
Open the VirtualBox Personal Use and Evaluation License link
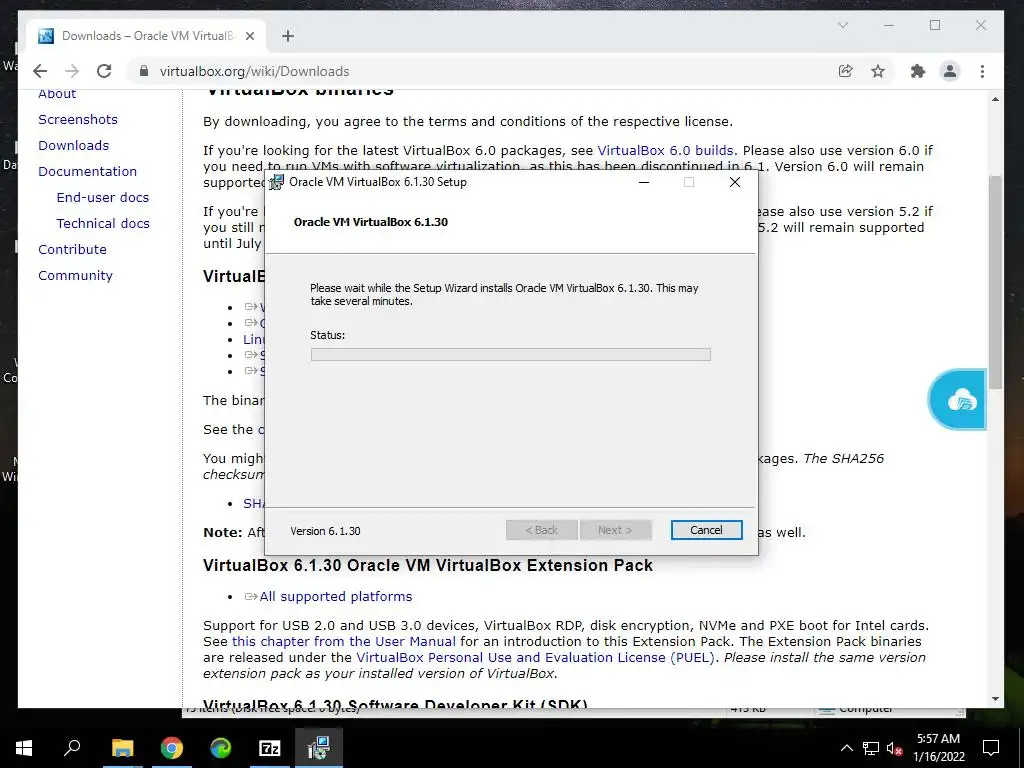[x=536, y=658]
